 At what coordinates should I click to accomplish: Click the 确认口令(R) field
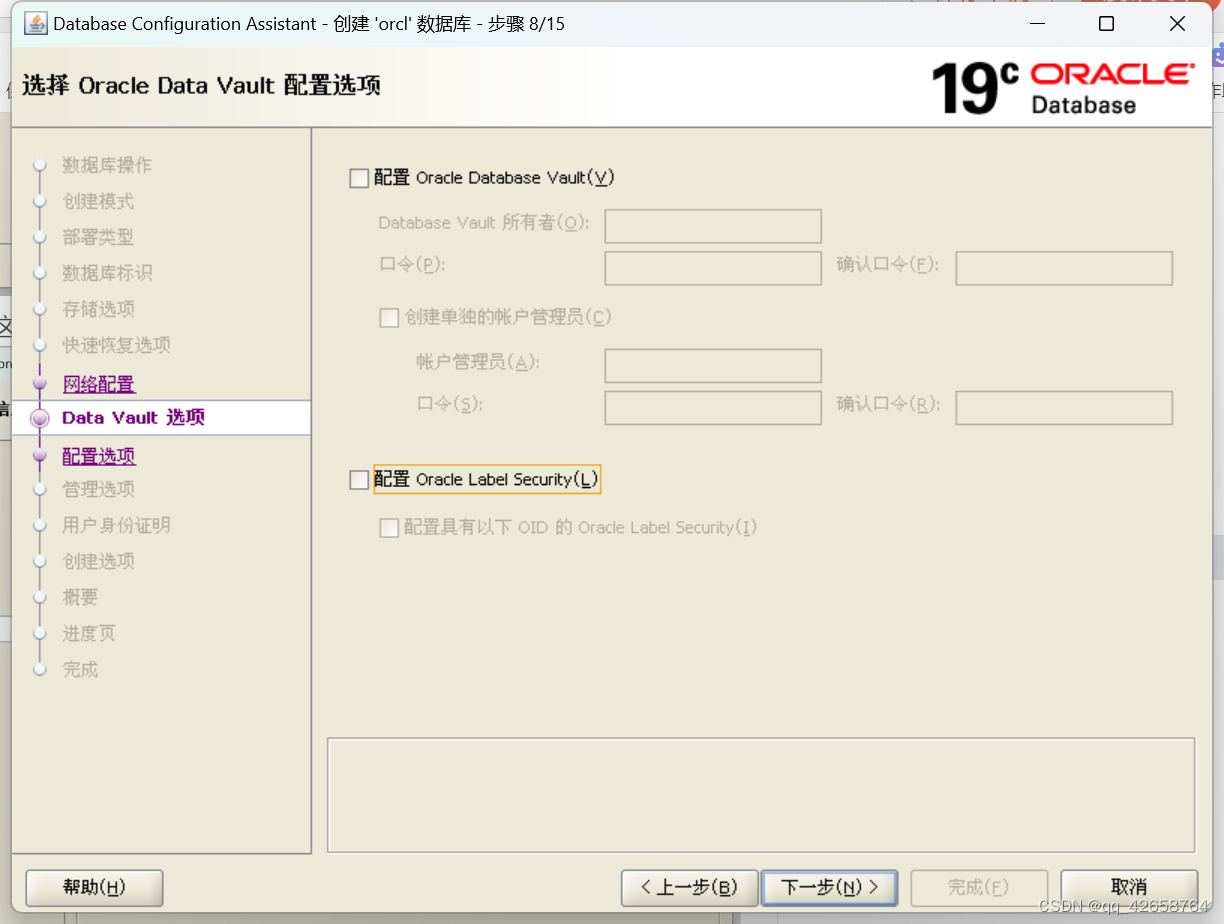(1064, 408)
